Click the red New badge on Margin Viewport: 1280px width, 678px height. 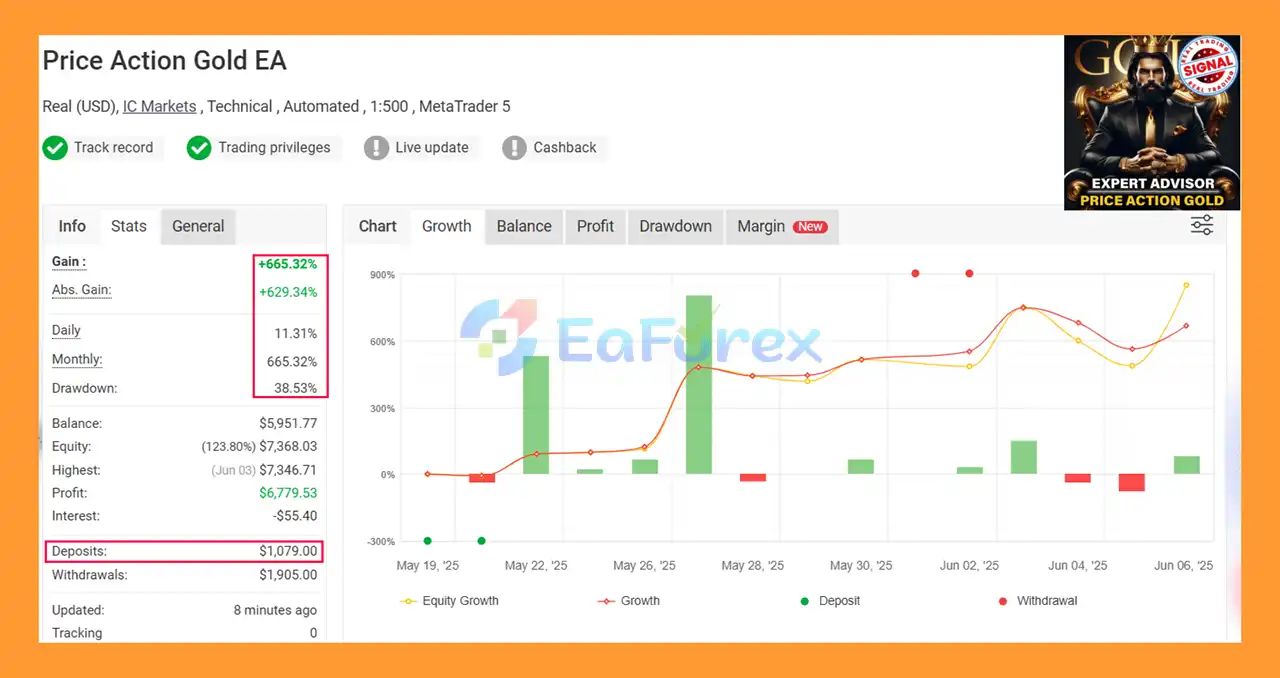point(810,227)
